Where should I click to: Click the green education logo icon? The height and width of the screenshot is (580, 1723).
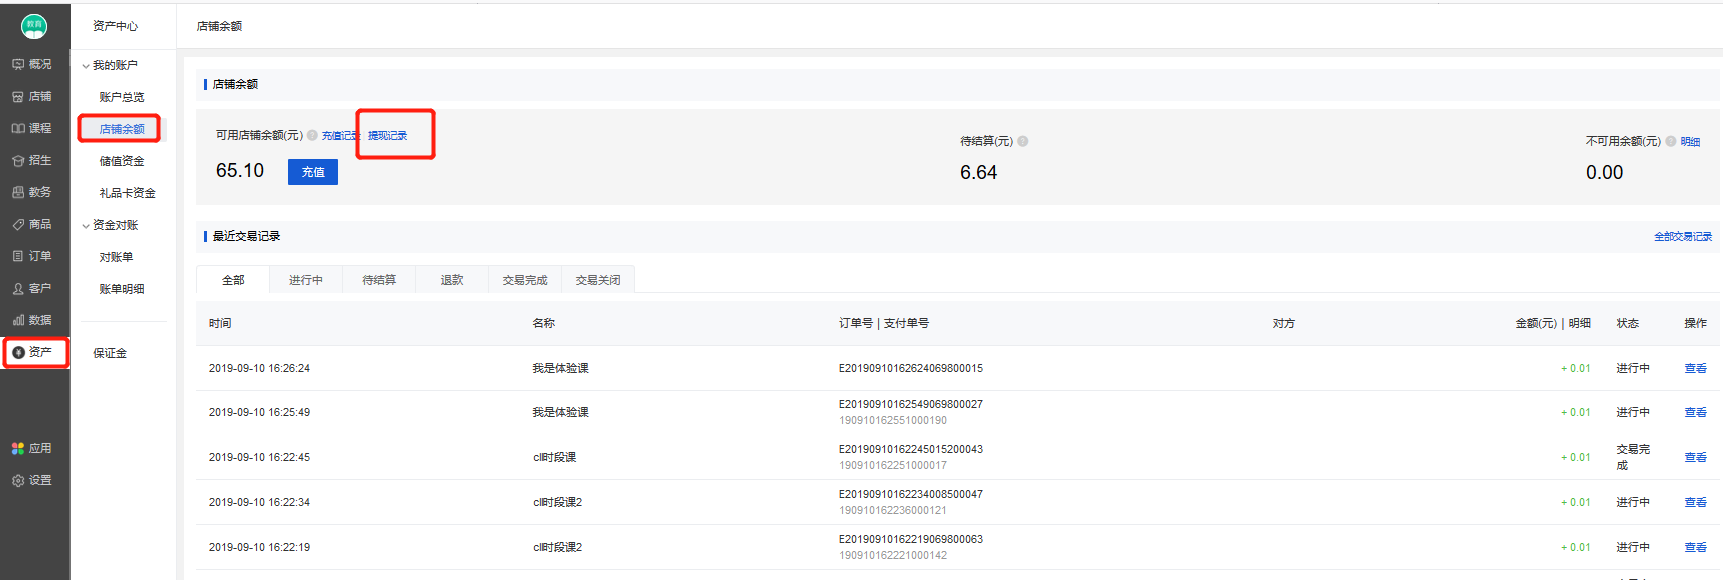point(34,26)
